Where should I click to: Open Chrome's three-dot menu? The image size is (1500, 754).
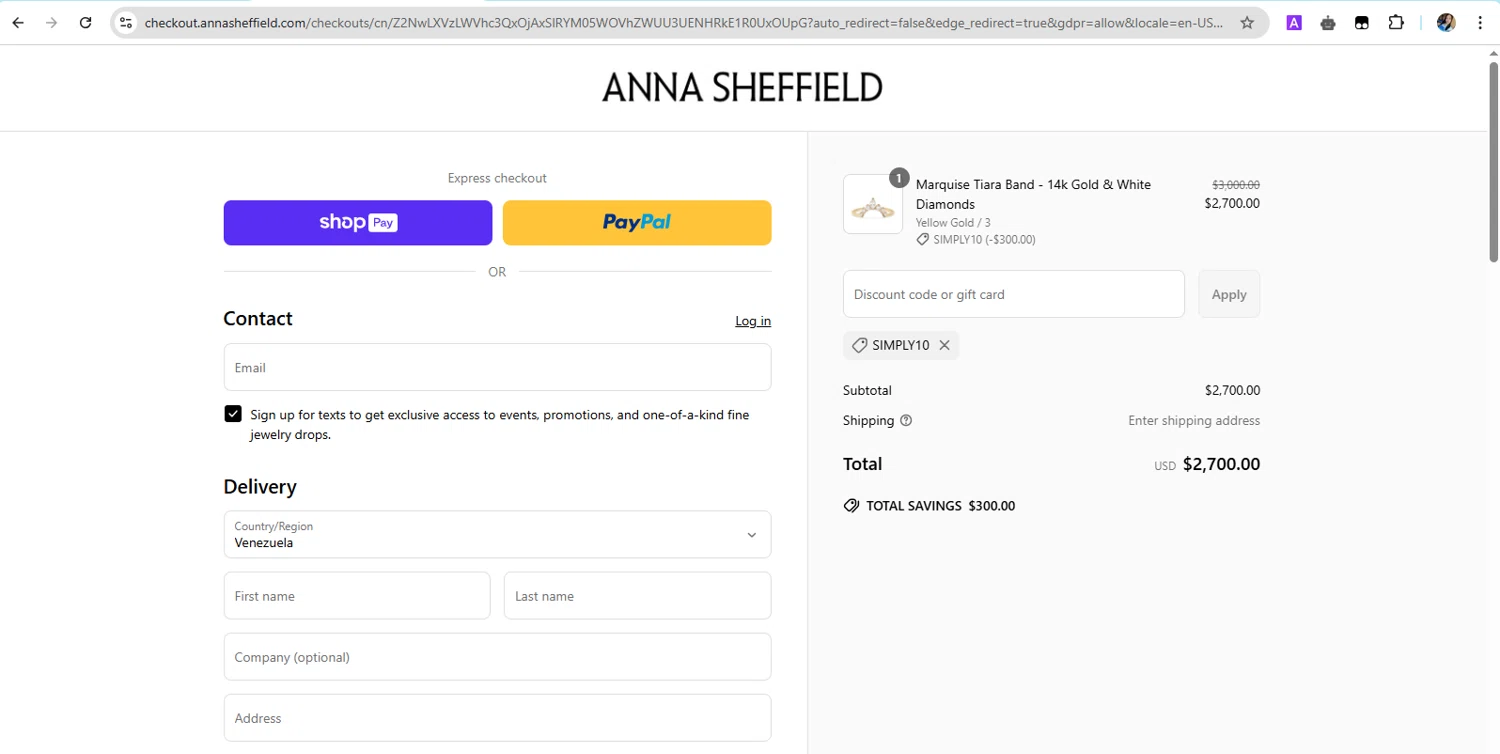tap(1480, 23)
